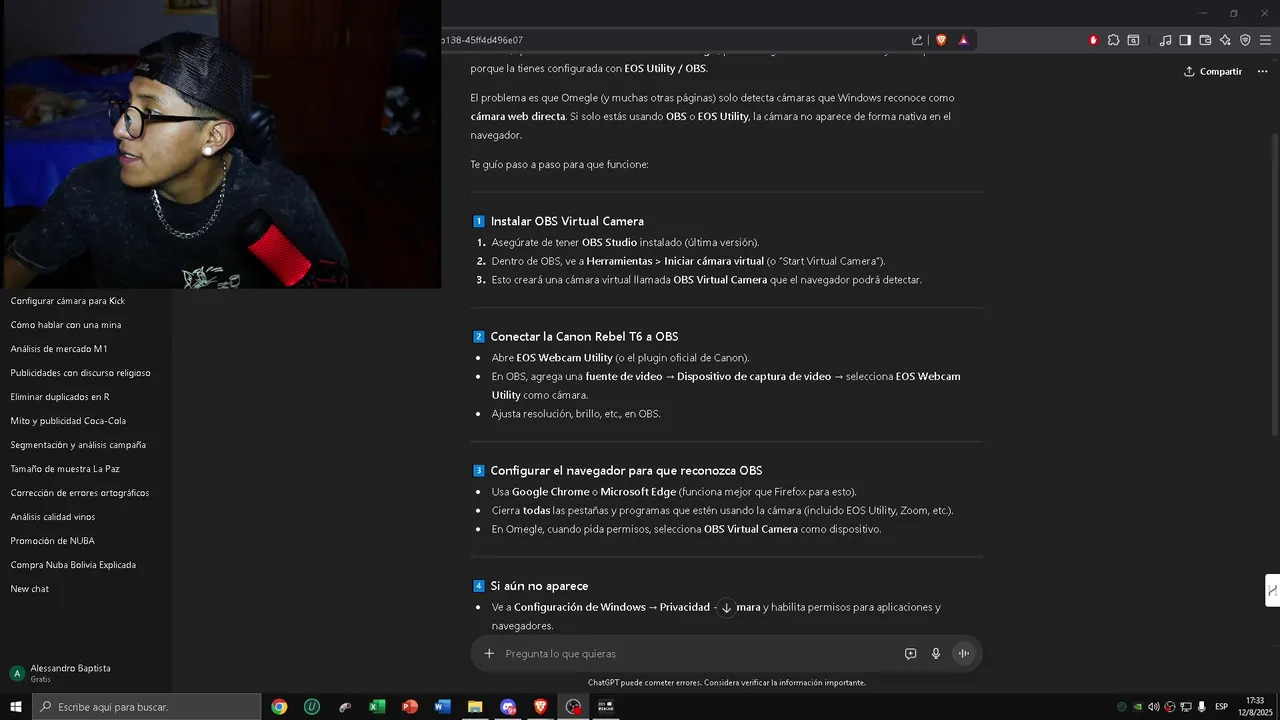Screen dimensions: 1280x720
Task: Open chat 'Publicidades con discurso religioso'
Action: click(80, 373)
